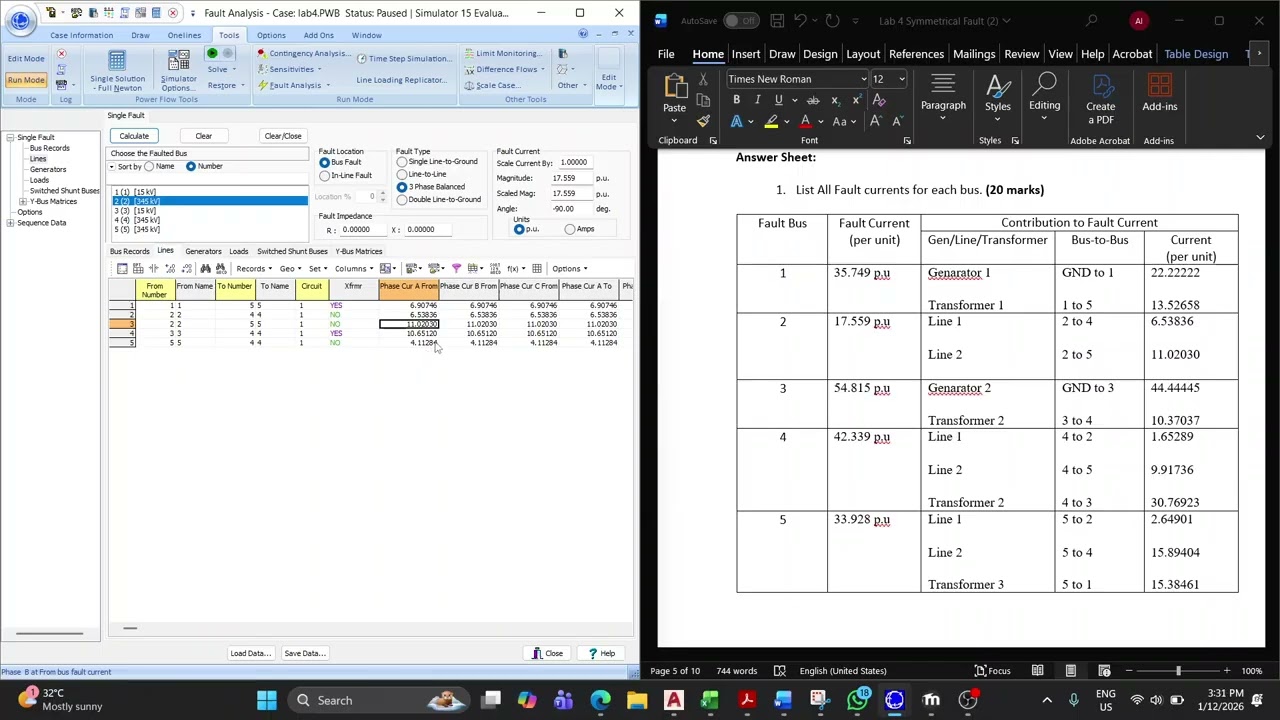Open the Records dropdown menu
This screenshot has height=720, width=1280.
253,268
